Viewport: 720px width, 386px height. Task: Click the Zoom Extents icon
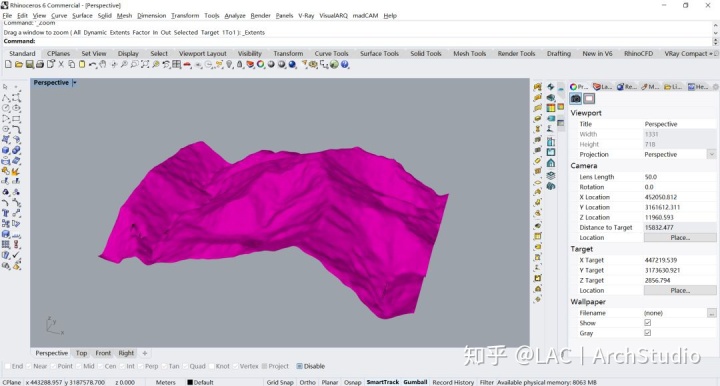coord(145,65)
